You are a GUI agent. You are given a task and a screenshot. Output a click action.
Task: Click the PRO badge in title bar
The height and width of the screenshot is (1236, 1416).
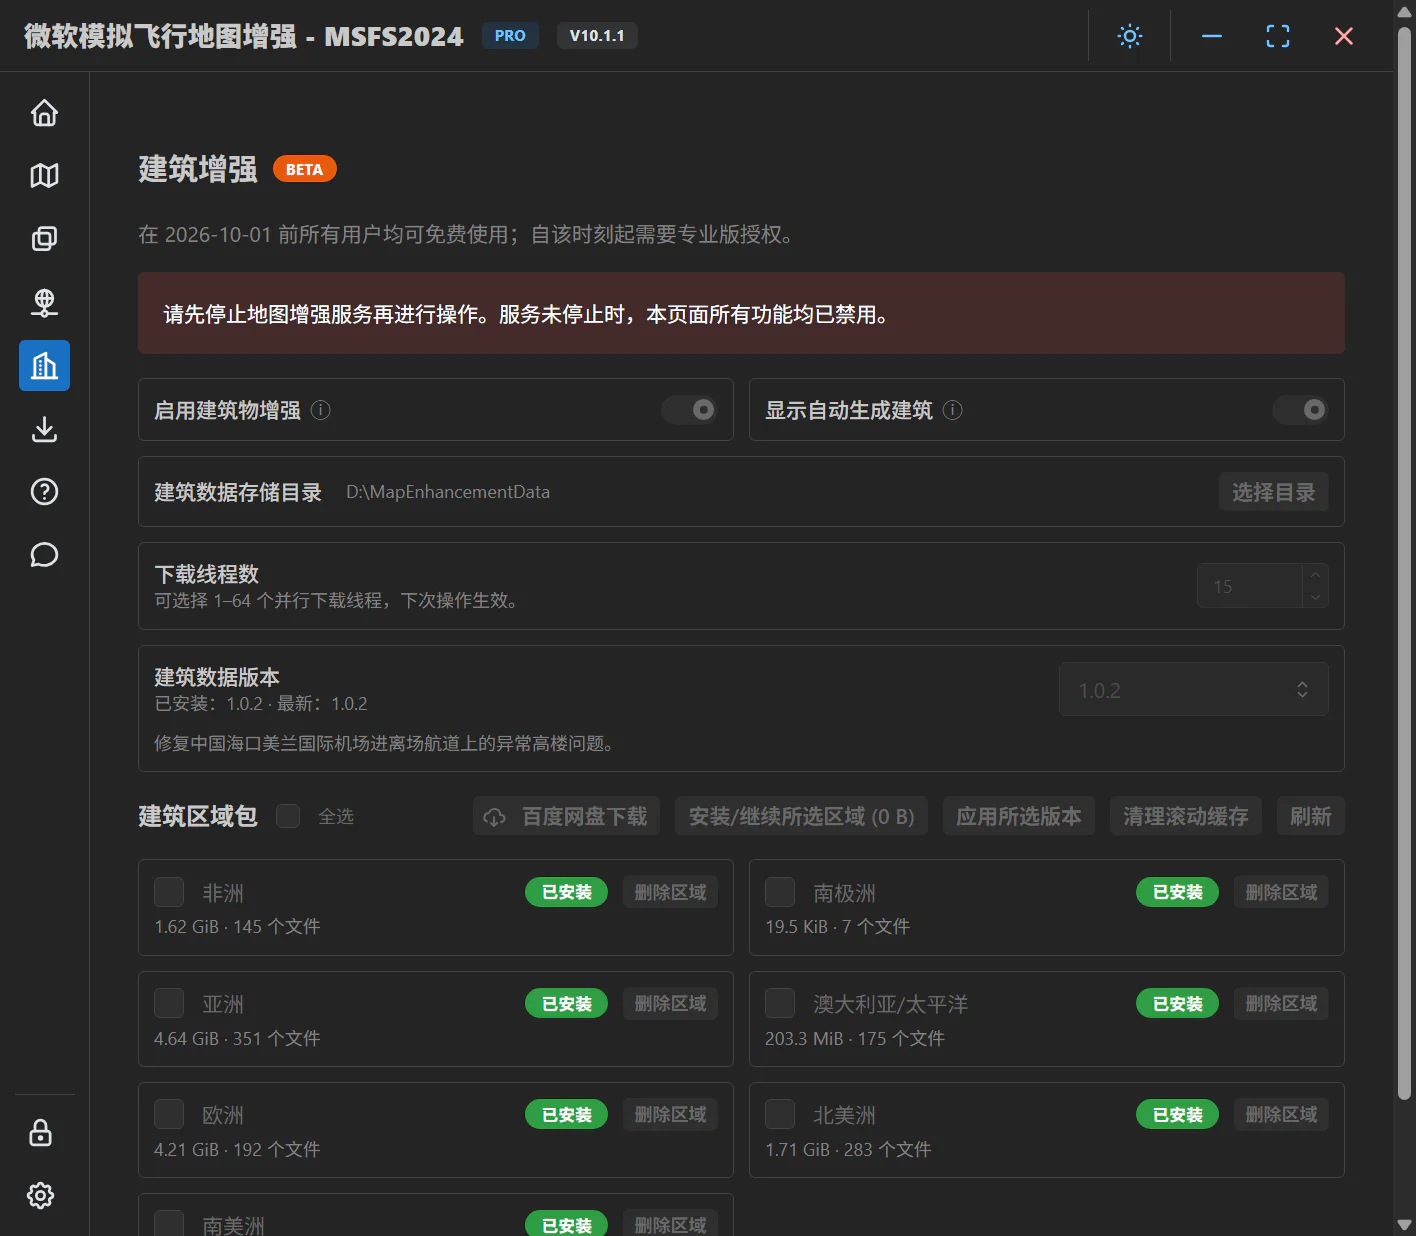point(510,36)
